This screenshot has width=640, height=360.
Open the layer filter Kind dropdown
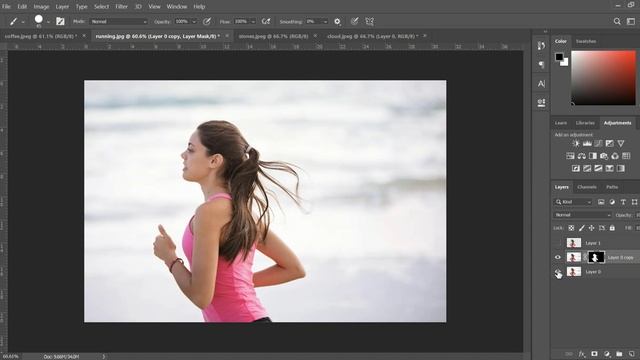[573, 202]
